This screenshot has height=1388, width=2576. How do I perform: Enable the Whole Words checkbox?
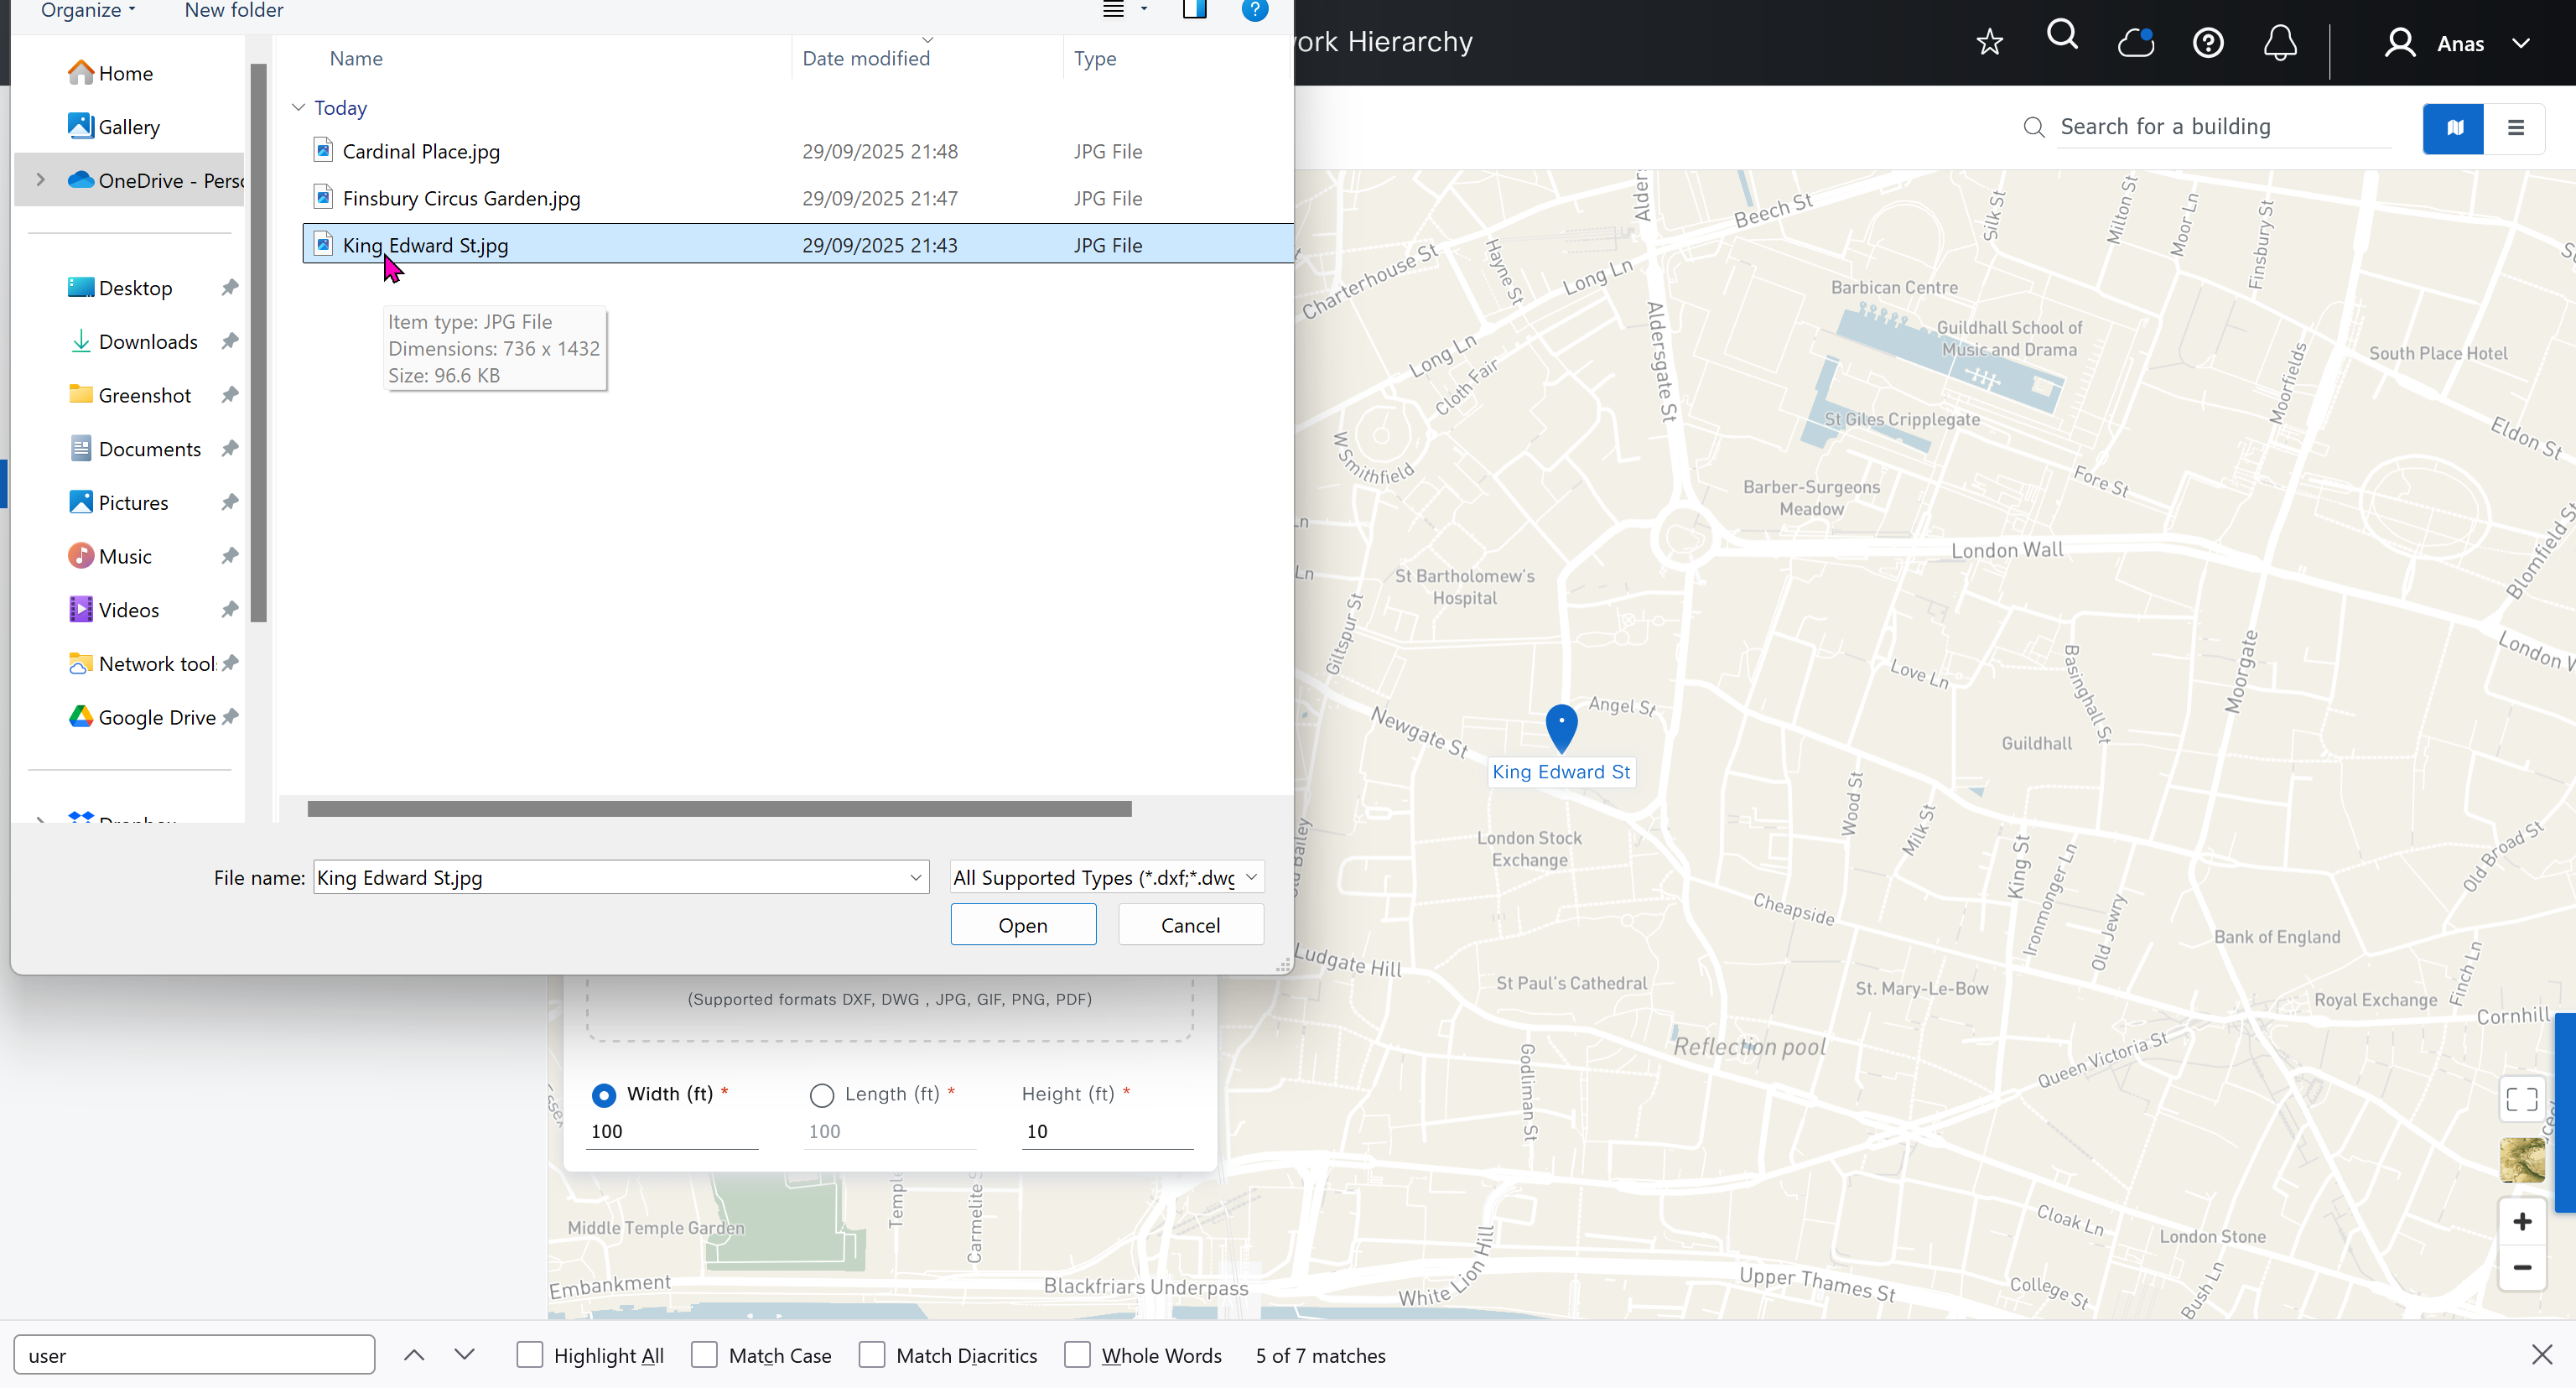point(1076,1354)
